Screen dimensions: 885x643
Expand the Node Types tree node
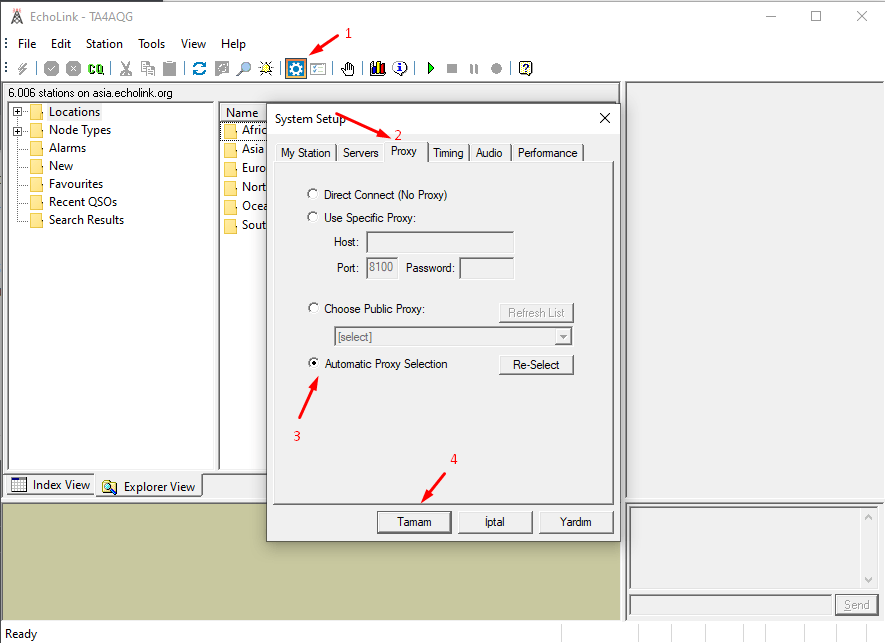pyautogui.click(x=18, y=130)
